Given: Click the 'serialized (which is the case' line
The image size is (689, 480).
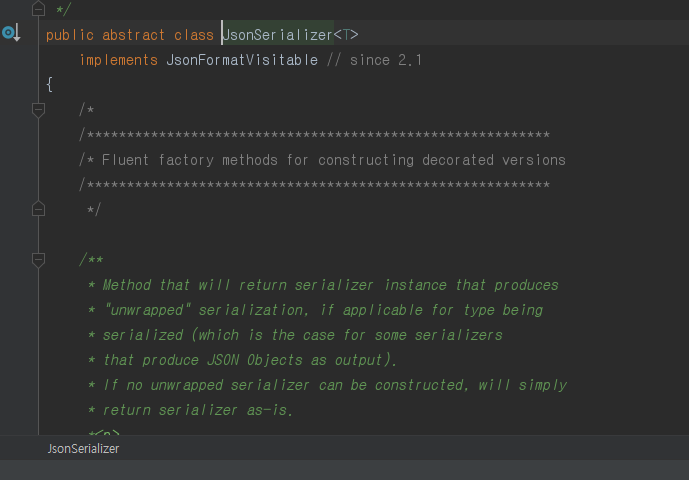Looking at the screenshot, I should point(295,335).
